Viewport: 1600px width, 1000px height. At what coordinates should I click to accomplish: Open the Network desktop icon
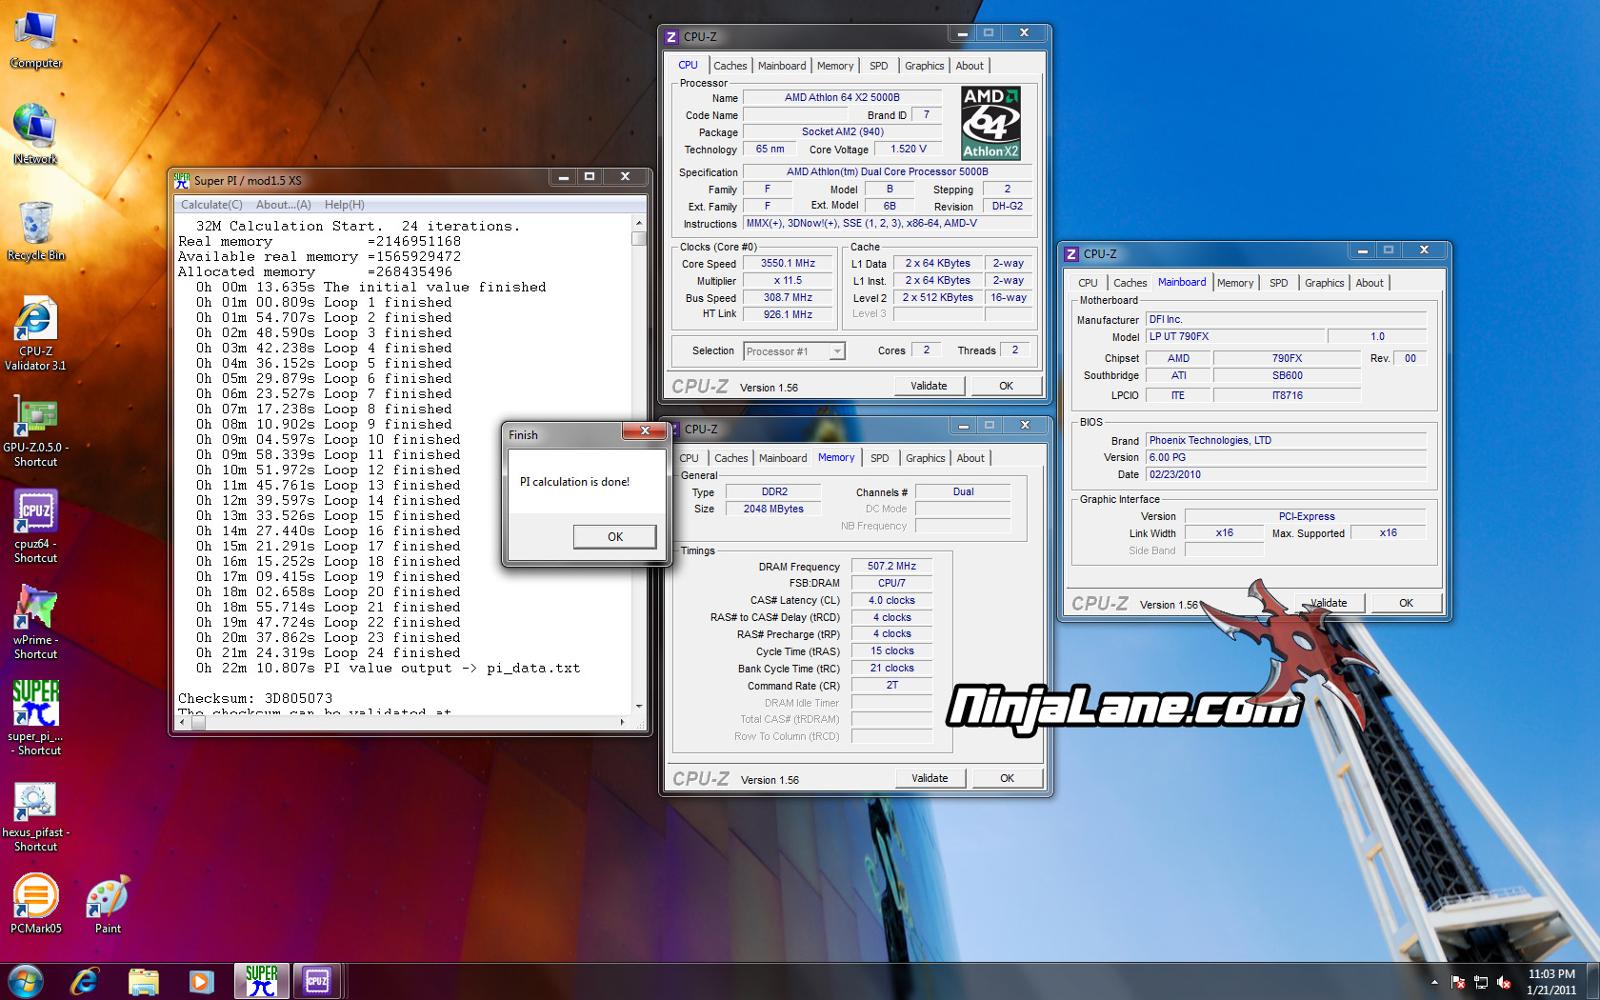[36, 135]
